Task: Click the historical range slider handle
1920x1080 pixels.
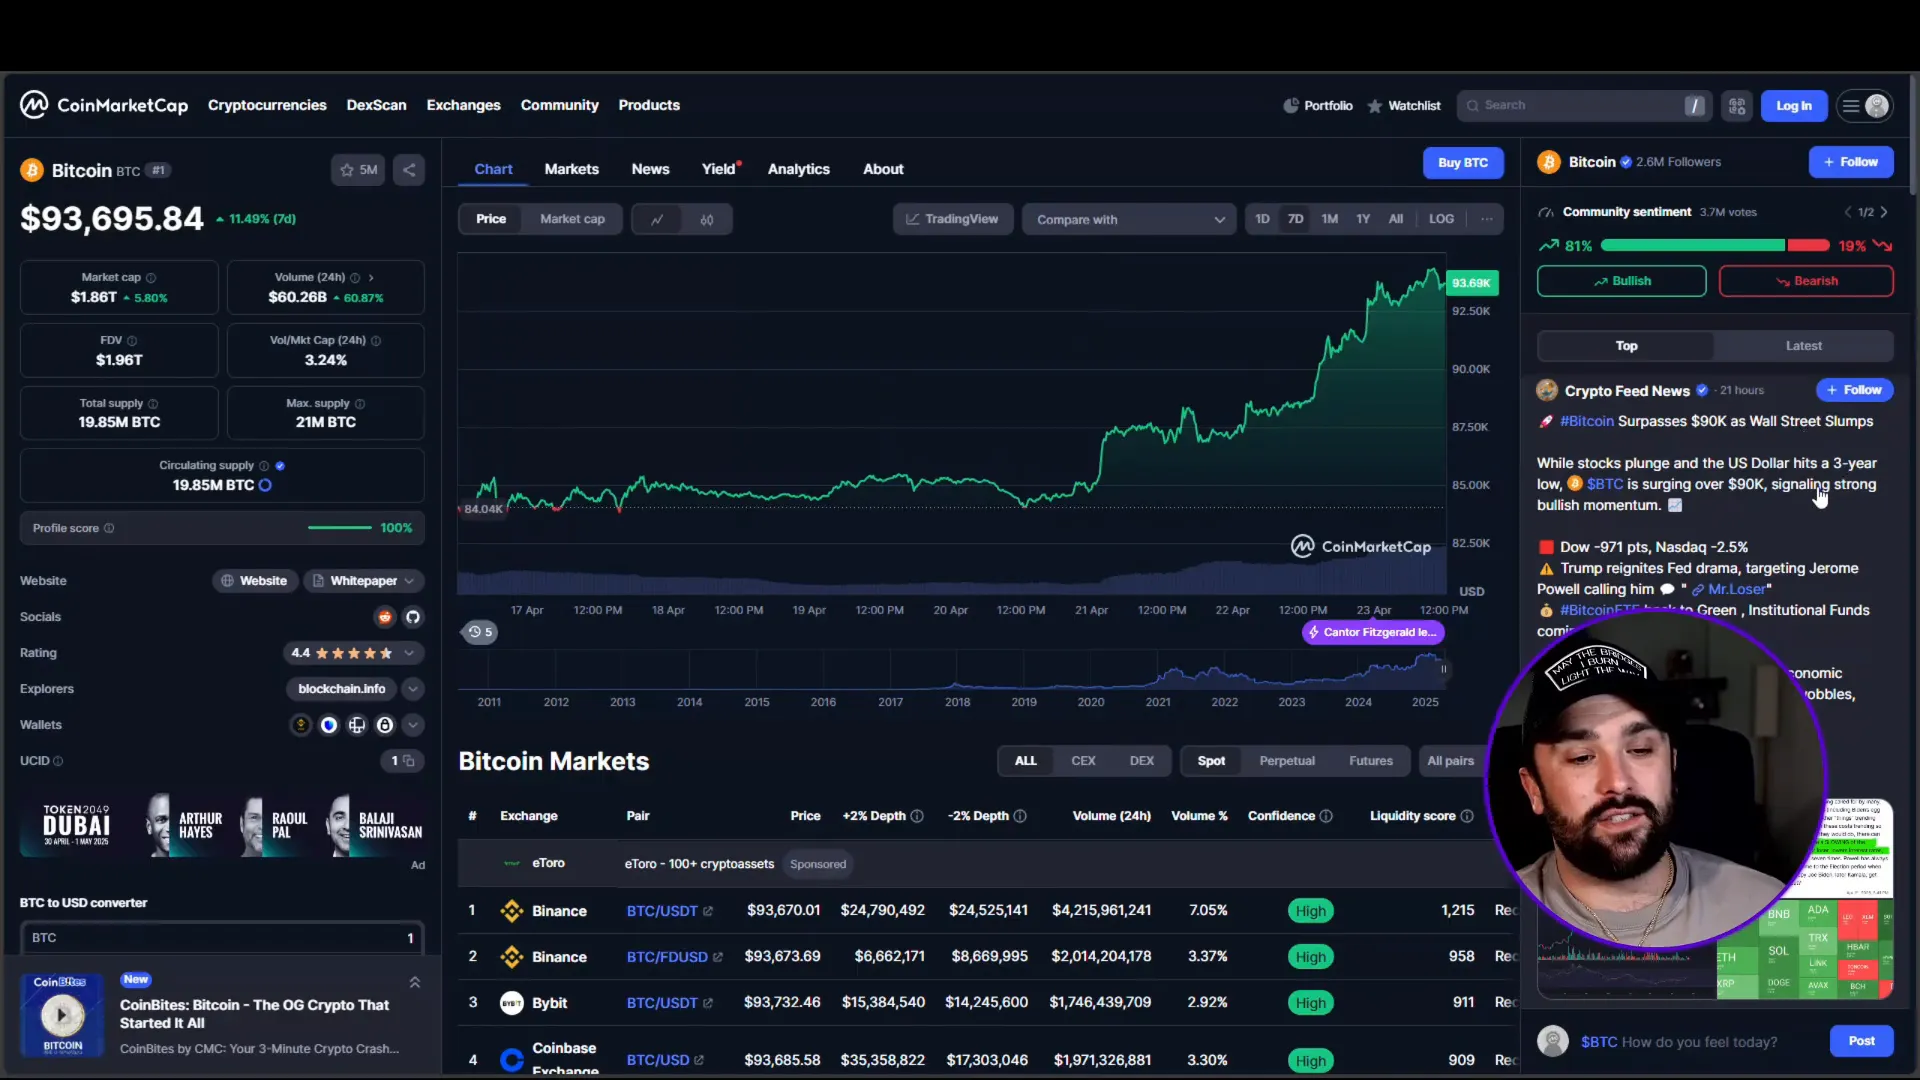Action: tap(1443, 669)
